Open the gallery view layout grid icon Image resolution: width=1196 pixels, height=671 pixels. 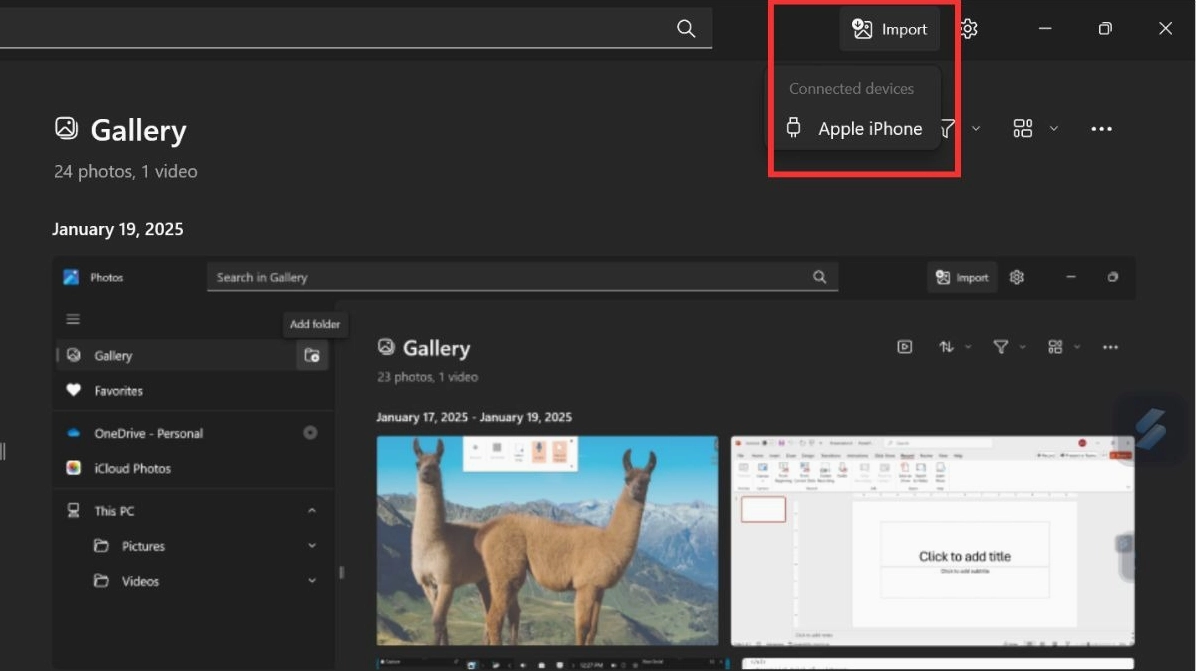[1022, 129]
